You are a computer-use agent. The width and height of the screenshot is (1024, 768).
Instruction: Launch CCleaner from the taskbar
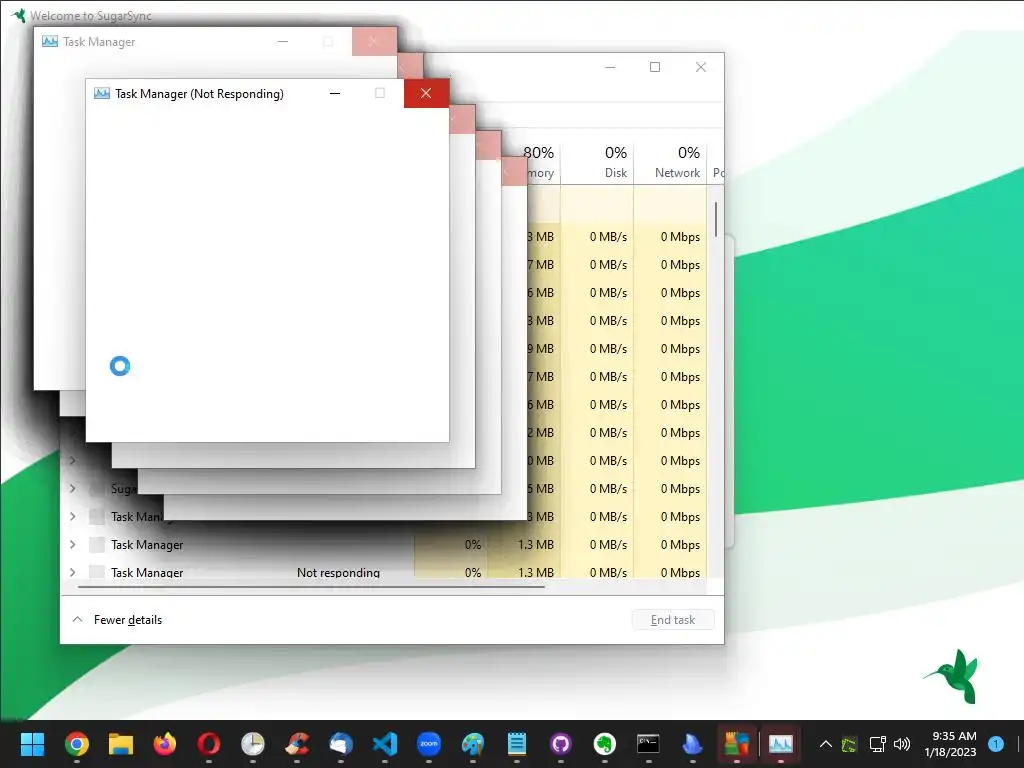(297, 744)
